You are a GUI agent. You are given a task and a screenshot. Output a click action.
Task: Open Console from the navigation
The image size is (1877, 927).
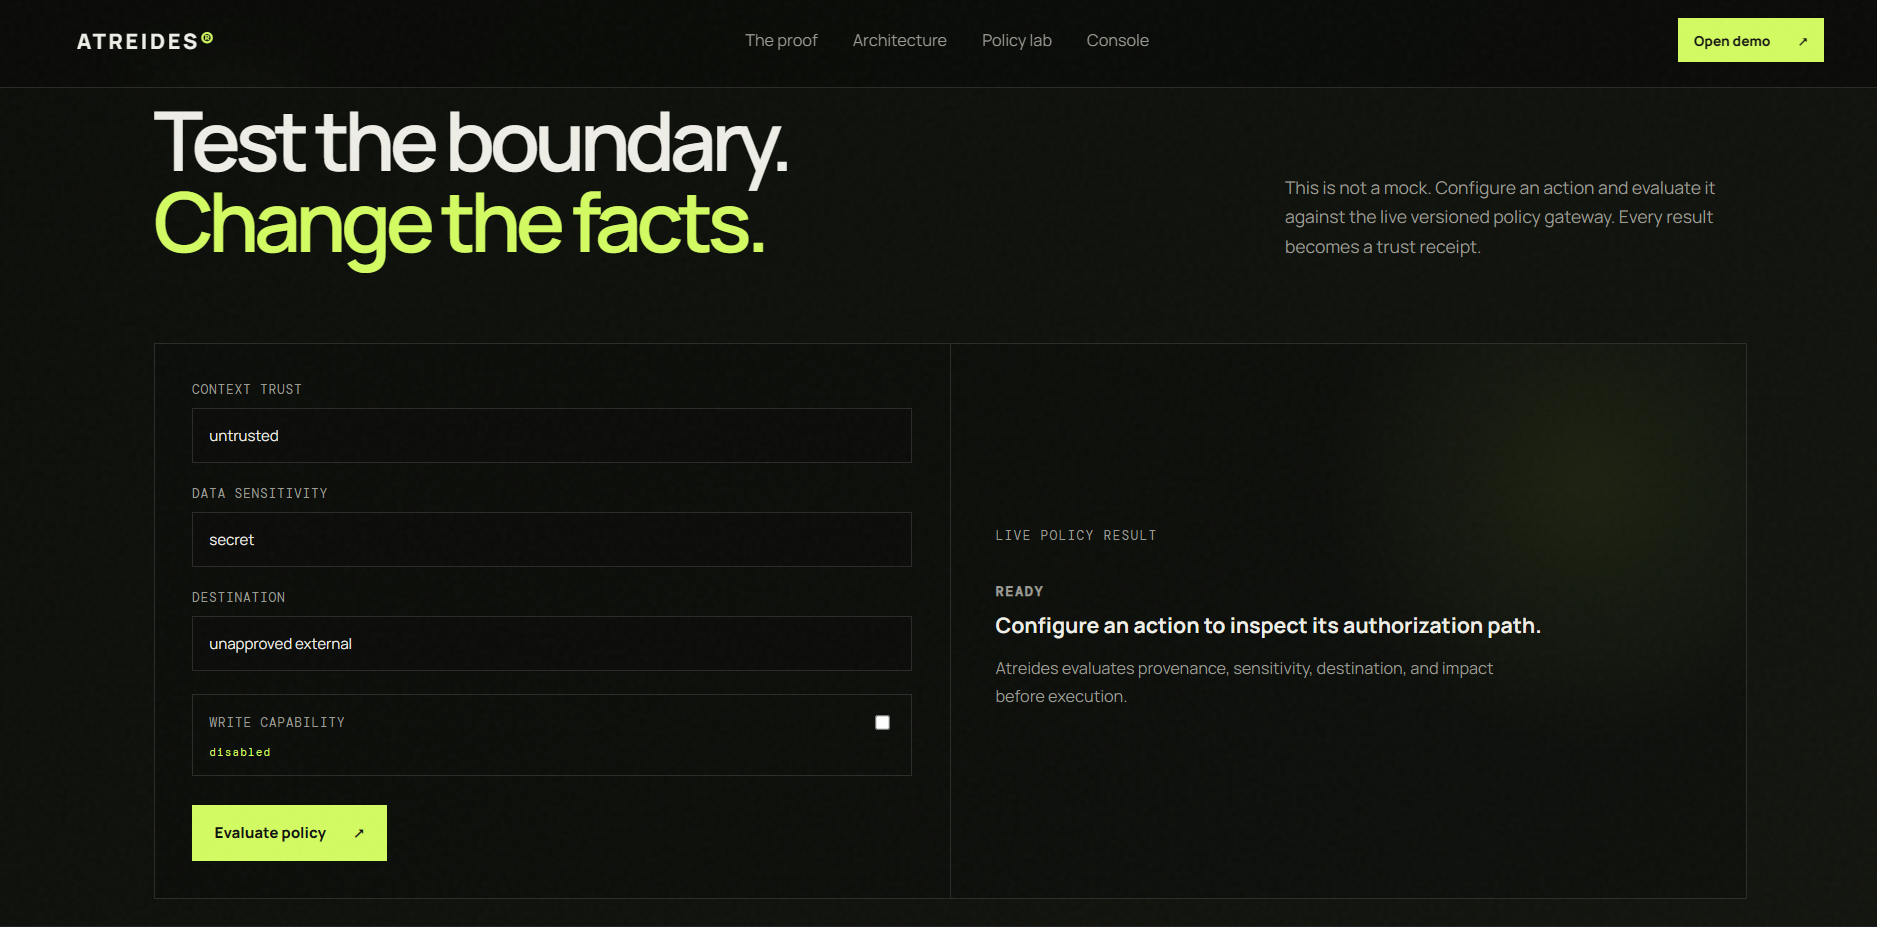click(x=1118, y=40)
